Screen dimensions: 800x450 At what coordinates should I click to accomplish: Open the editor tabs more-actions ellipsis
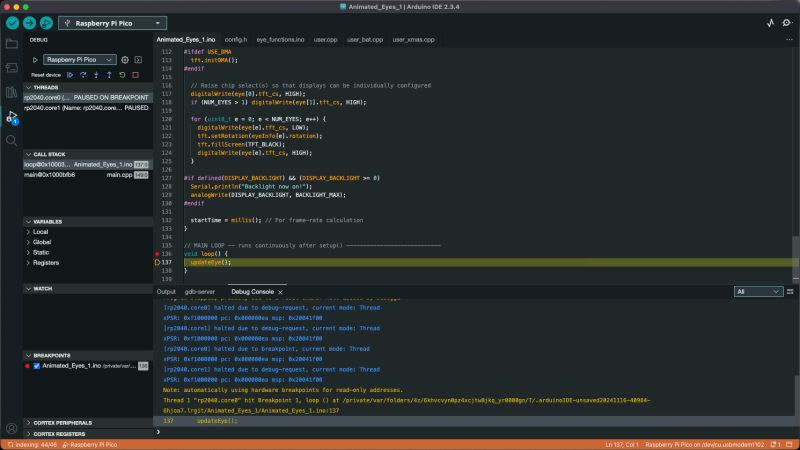tap(789, 39)
